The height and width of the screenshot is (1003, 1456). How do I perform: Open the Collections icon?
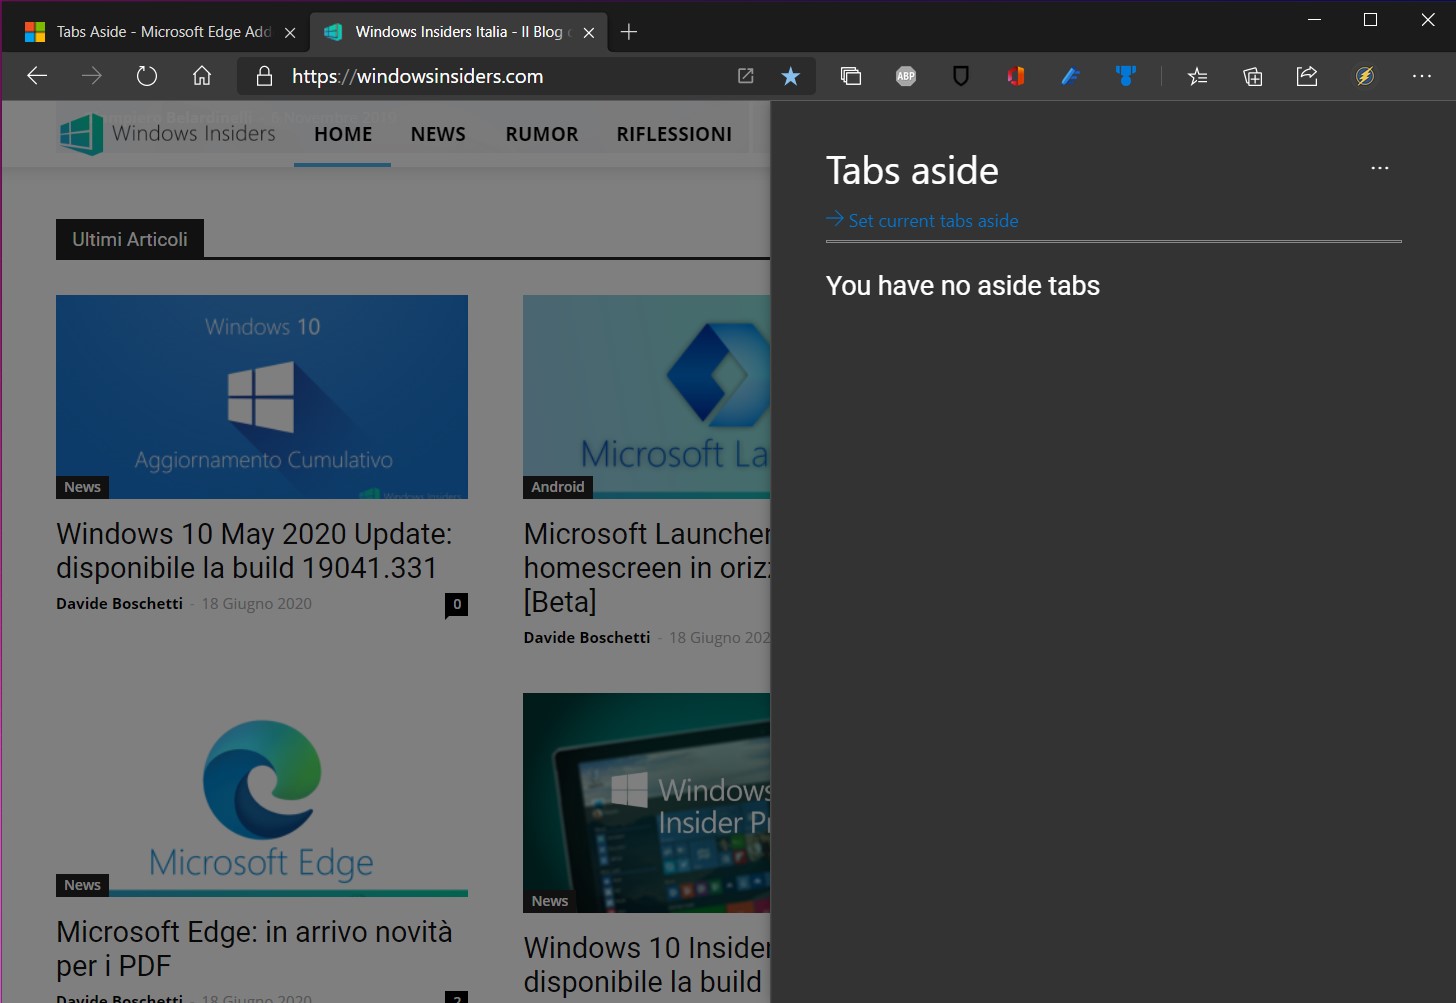coord(1252,76)
